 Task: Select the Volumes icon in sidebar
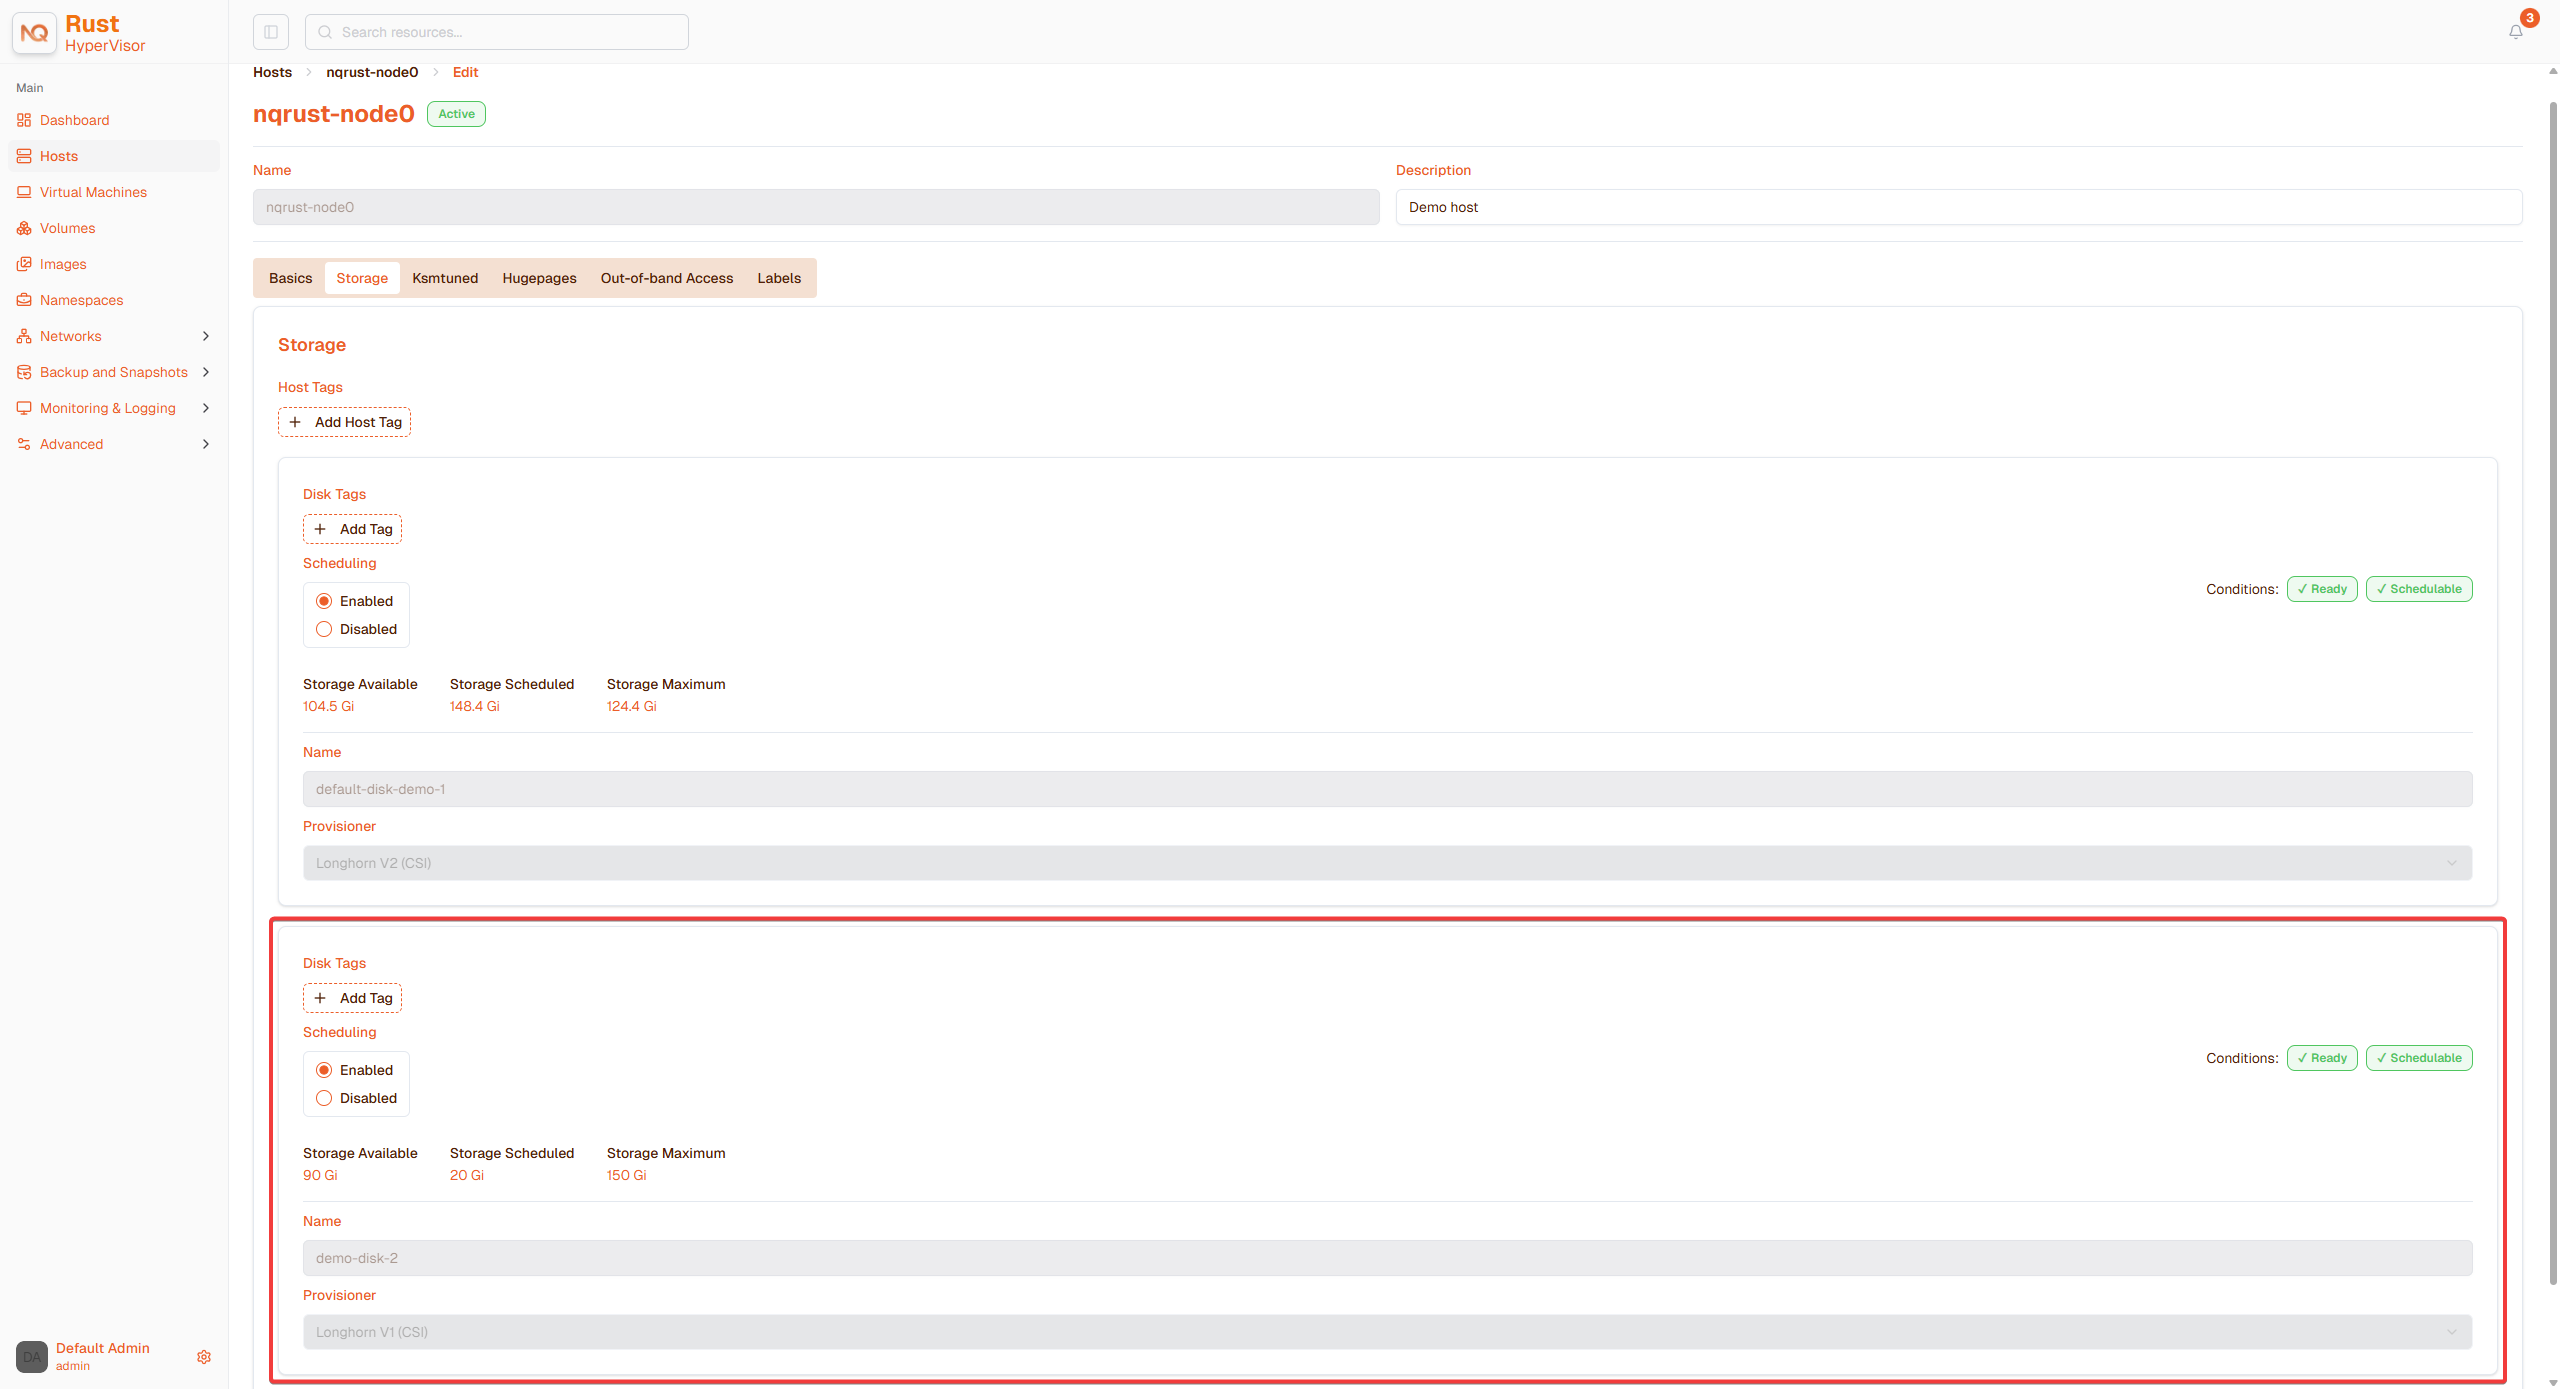pos(24,228)
